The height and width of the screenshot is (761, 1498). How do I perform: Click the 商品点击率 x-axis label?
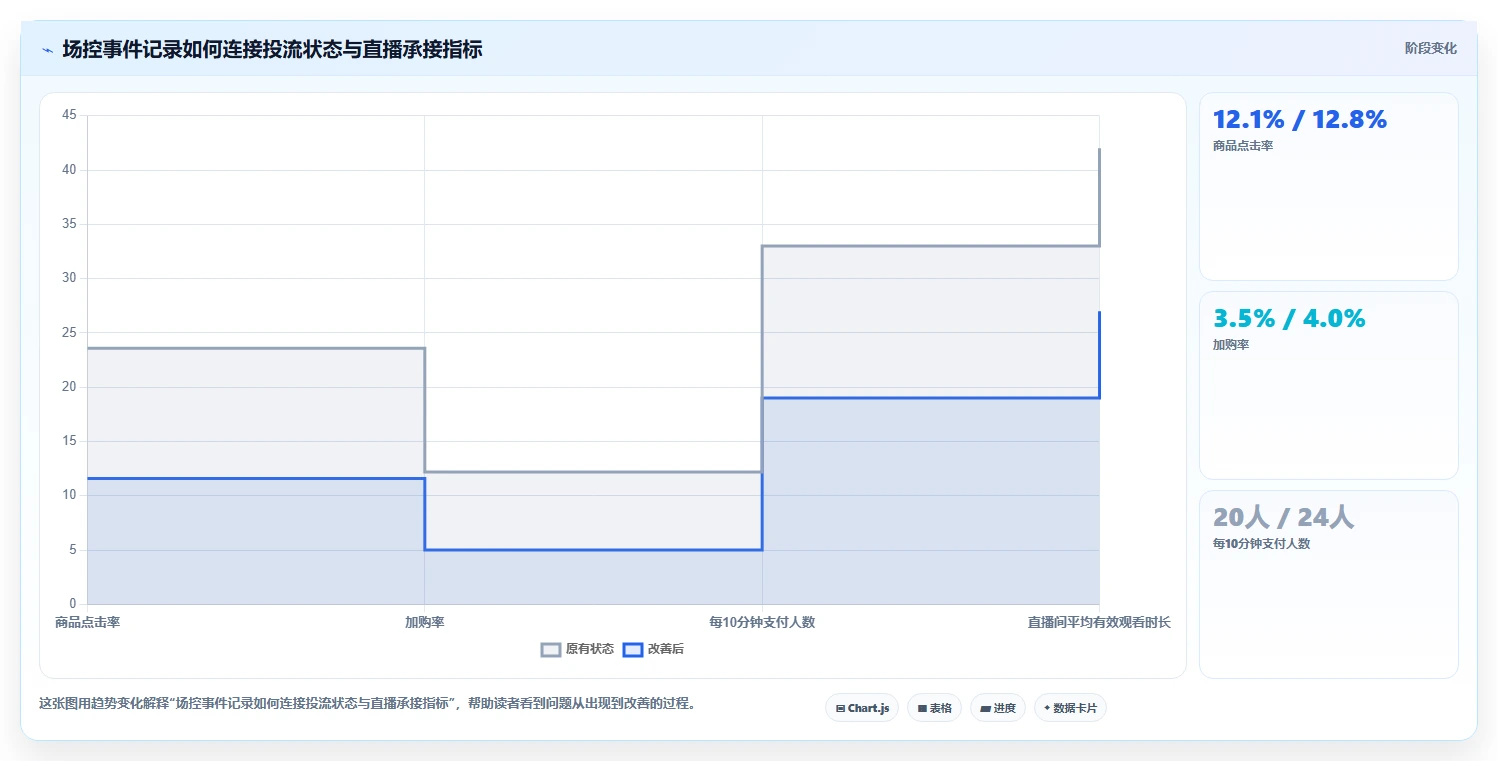88,622
